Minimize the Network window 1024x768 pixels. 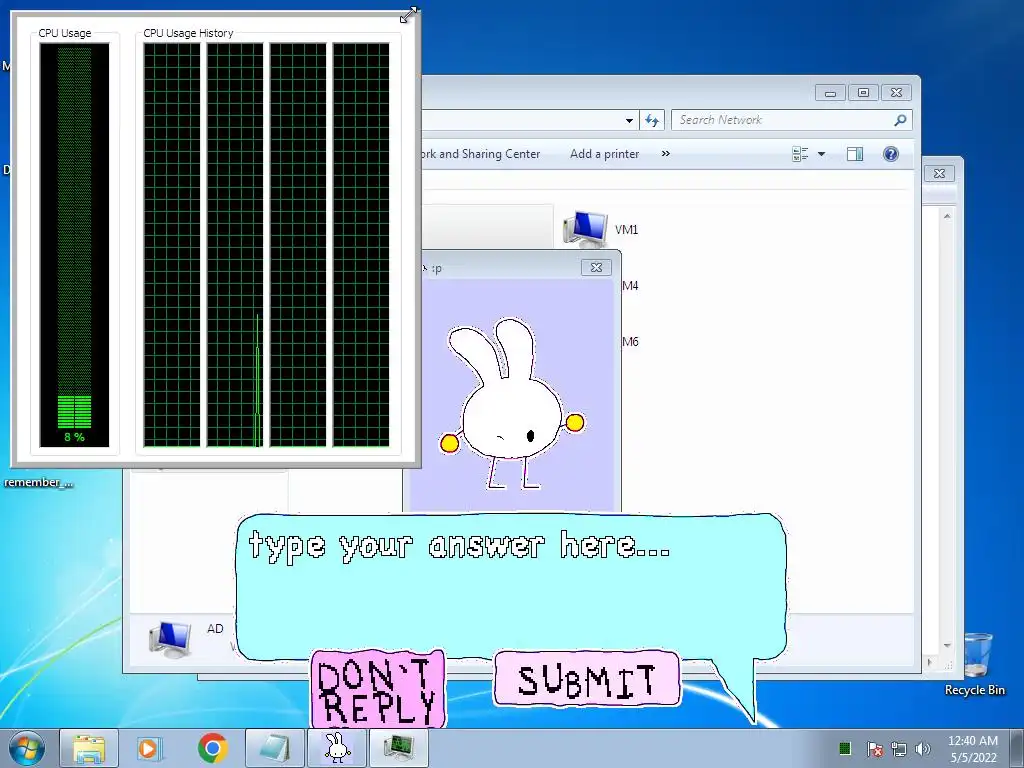point(830,93)
